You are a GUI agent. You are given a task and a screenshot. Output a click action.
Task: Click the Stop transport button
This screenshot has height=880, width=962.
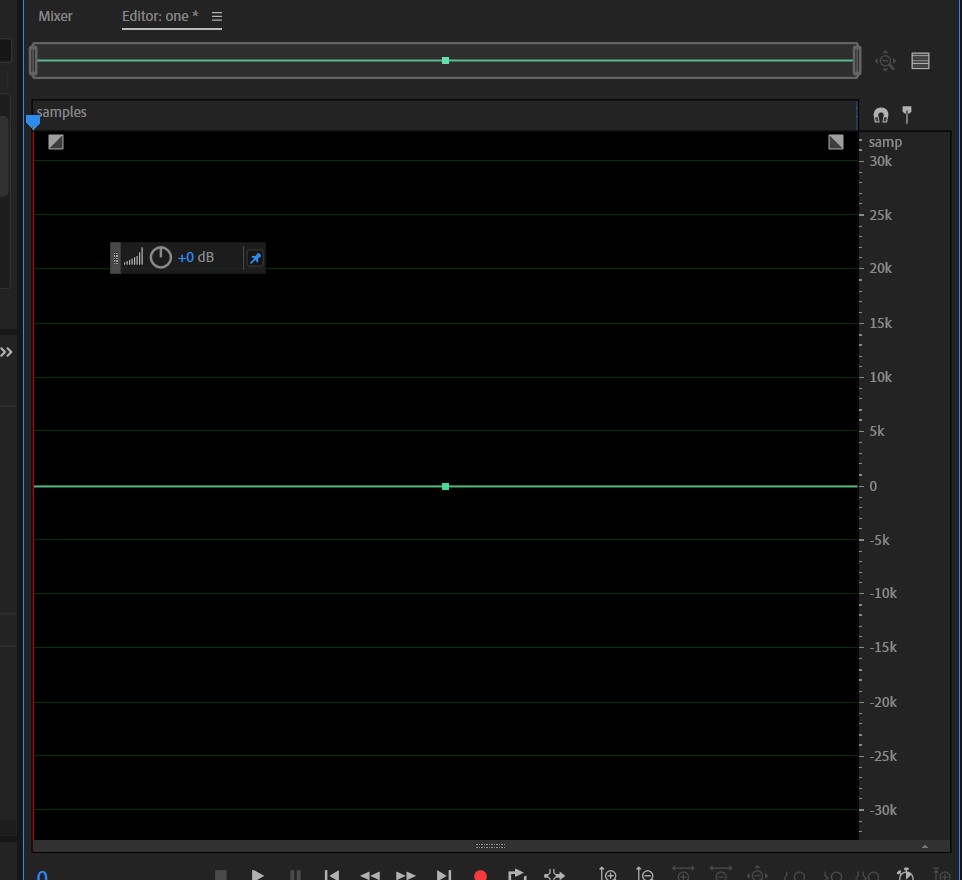(x=221, y=874)
